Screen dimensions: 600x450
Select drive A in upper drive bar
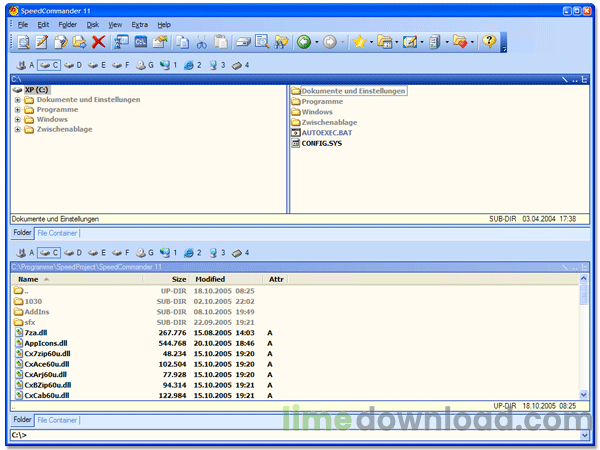pyautogui.click(x=25, y=65)
